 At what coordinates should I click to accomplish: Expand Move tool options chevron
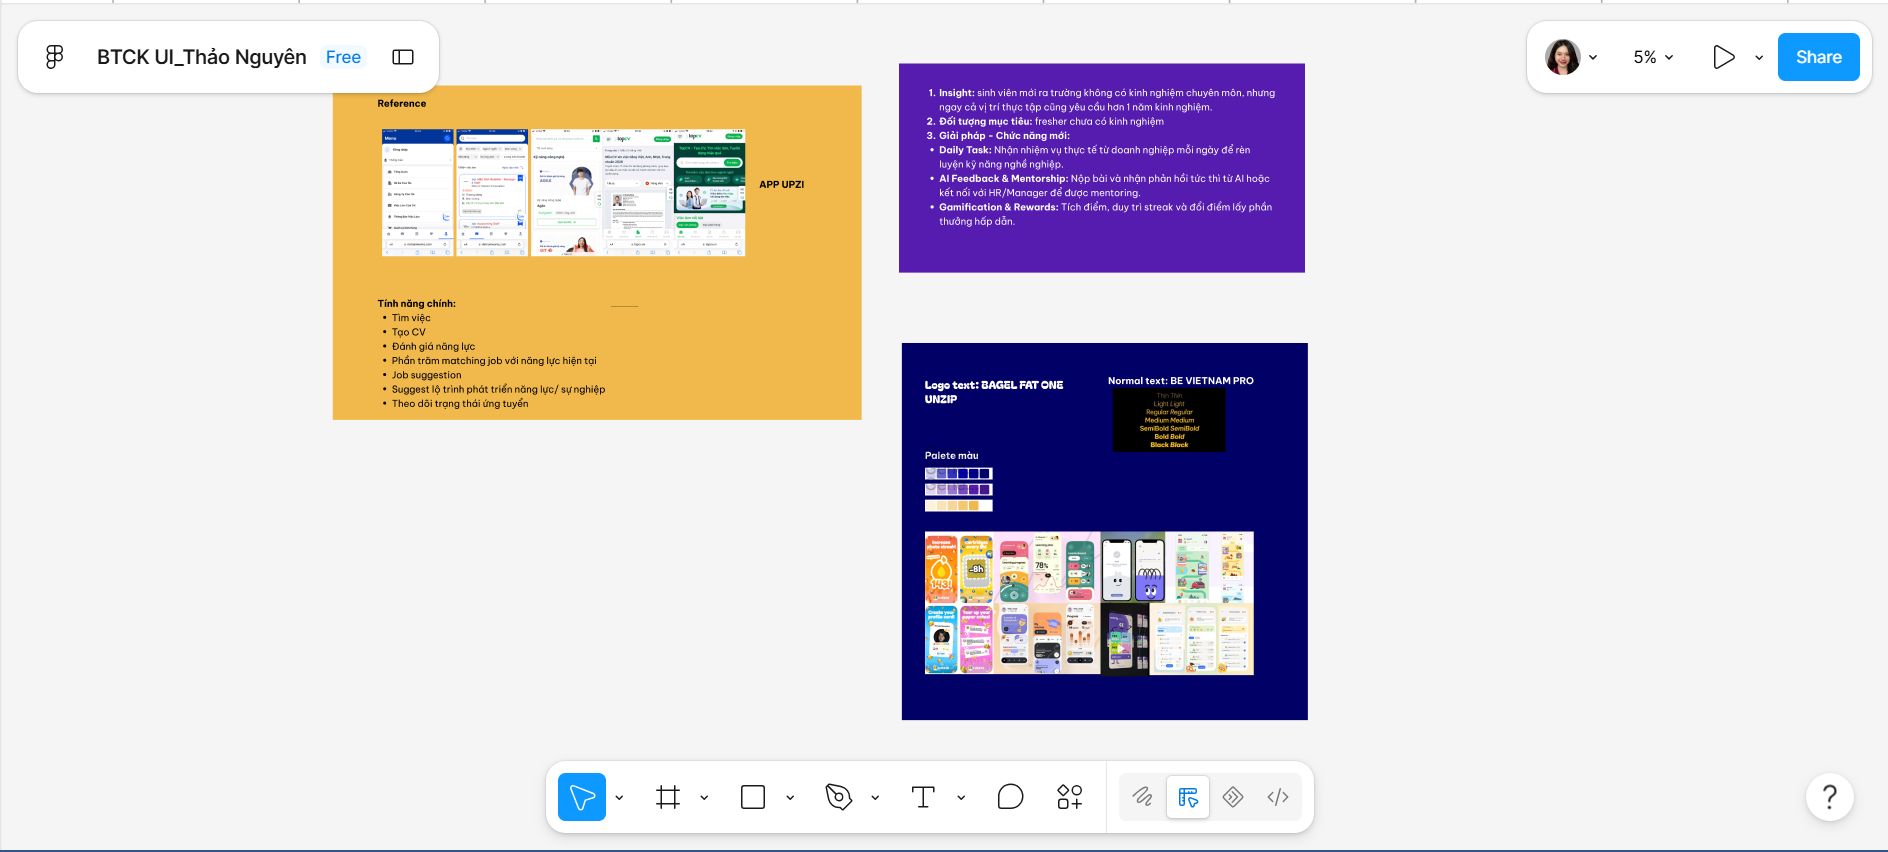coord(619,797)
